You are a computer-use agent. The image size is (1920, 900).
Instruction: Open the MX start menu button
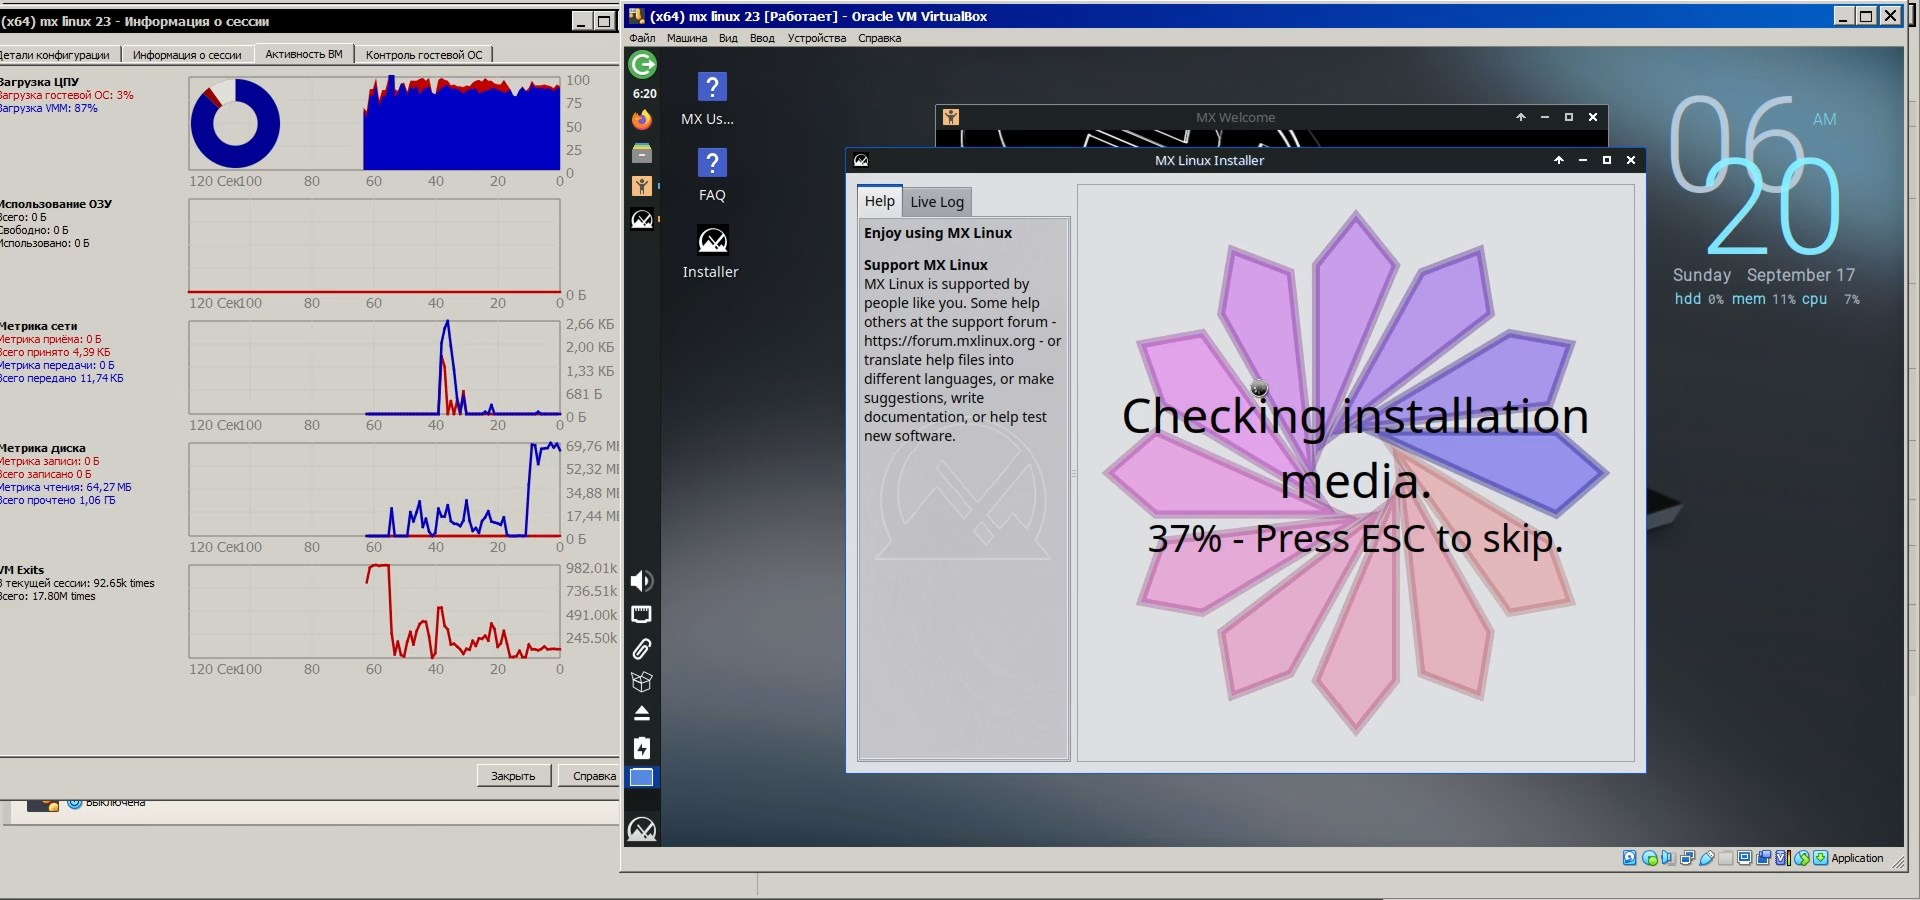pyautogui.click(x=642, y=829)
